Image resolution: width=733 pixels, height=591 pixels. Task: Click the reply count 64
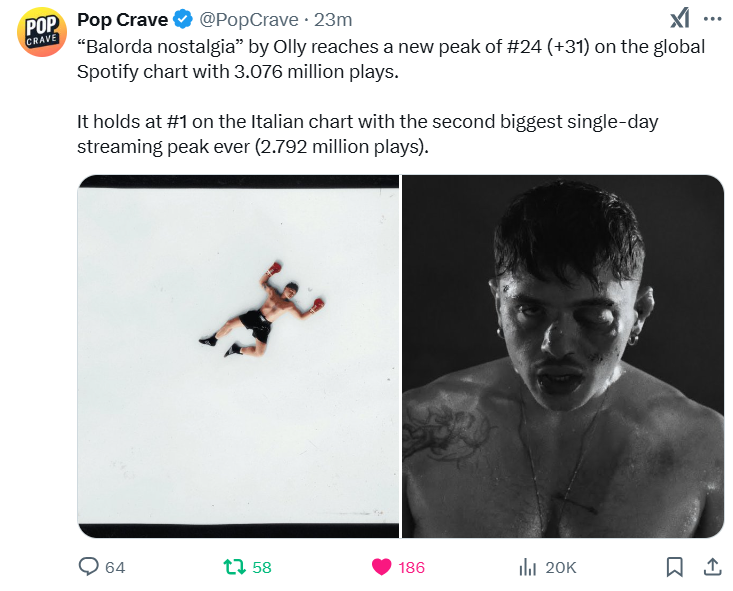pos(115,567)
